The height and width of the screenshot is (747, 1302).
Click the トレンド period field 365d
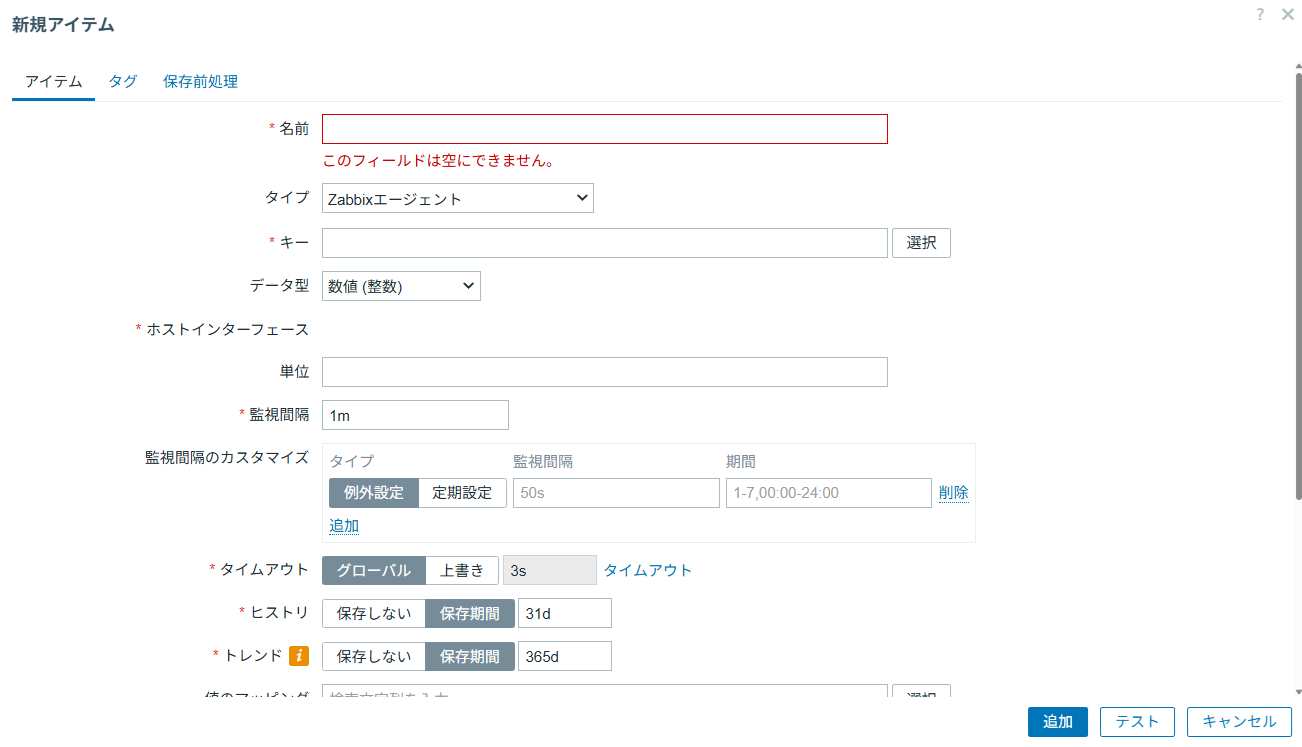[565, 656]
